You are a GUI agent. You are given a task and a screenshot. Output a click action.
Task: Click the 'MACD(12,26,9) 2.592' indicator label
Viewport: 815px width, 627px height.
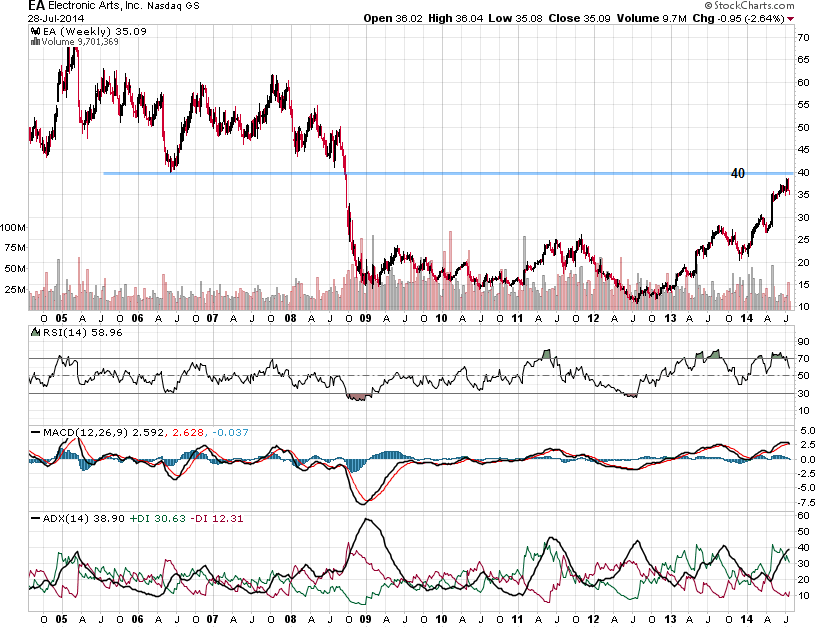click(x=103, y=433)
